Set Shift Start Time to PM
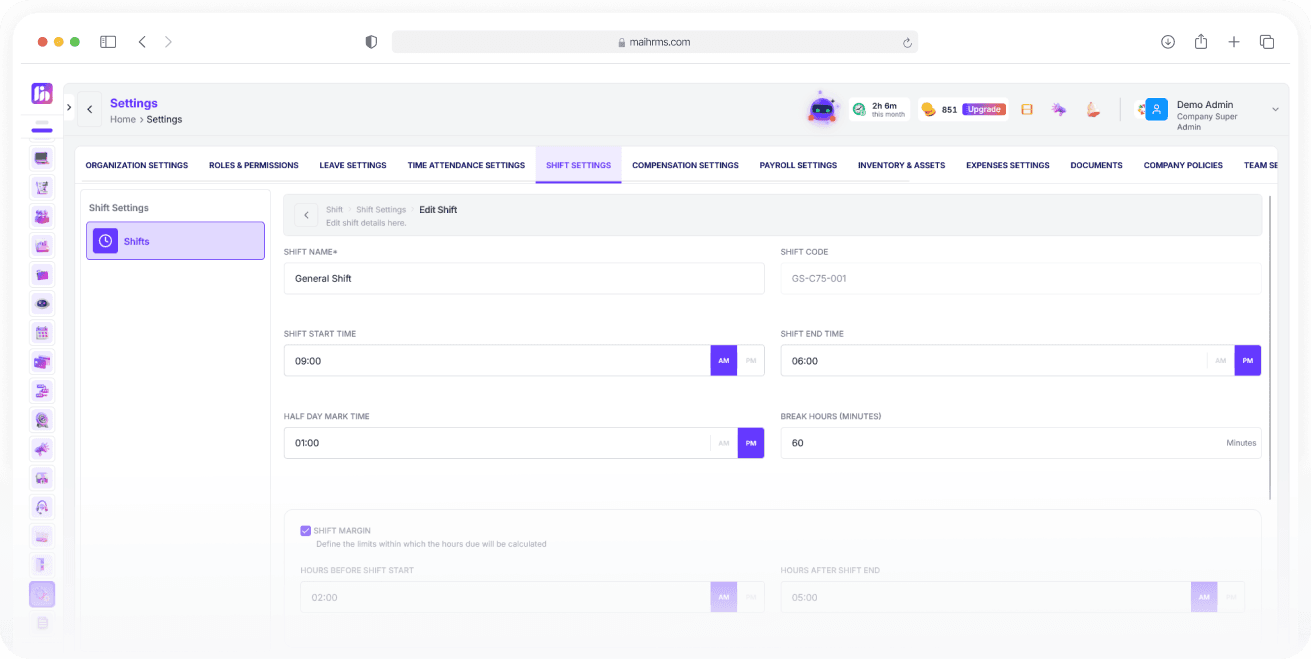 751,360
